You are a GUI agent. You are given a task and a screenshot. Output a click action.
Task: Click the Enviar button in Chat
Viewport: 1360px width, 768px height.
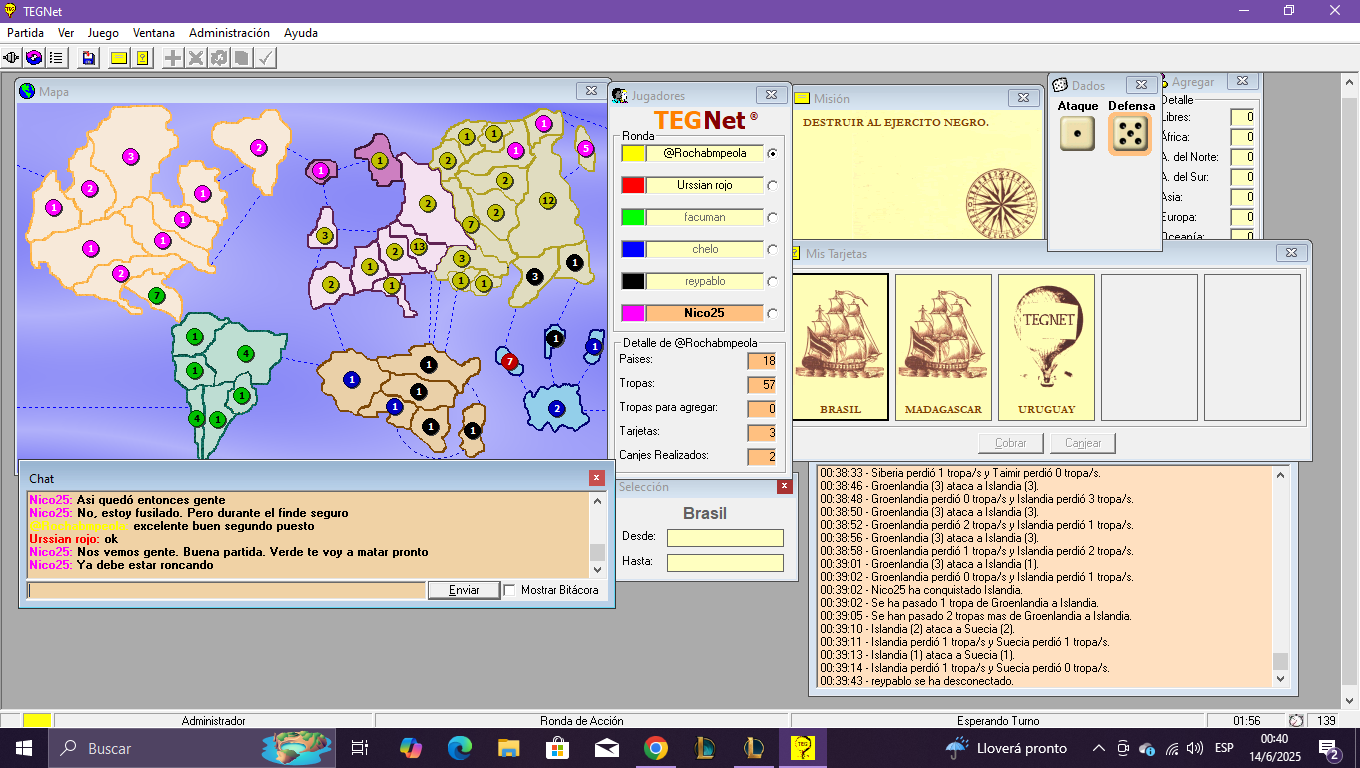pos(464,590)
